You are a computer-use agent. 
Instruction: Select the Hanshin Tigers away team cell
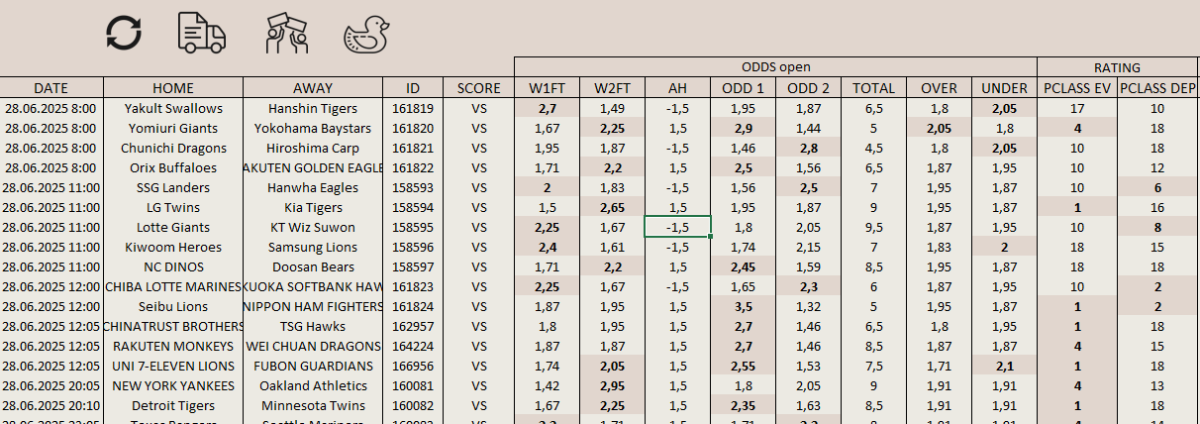pyautogui.click(x=313, y=108)
